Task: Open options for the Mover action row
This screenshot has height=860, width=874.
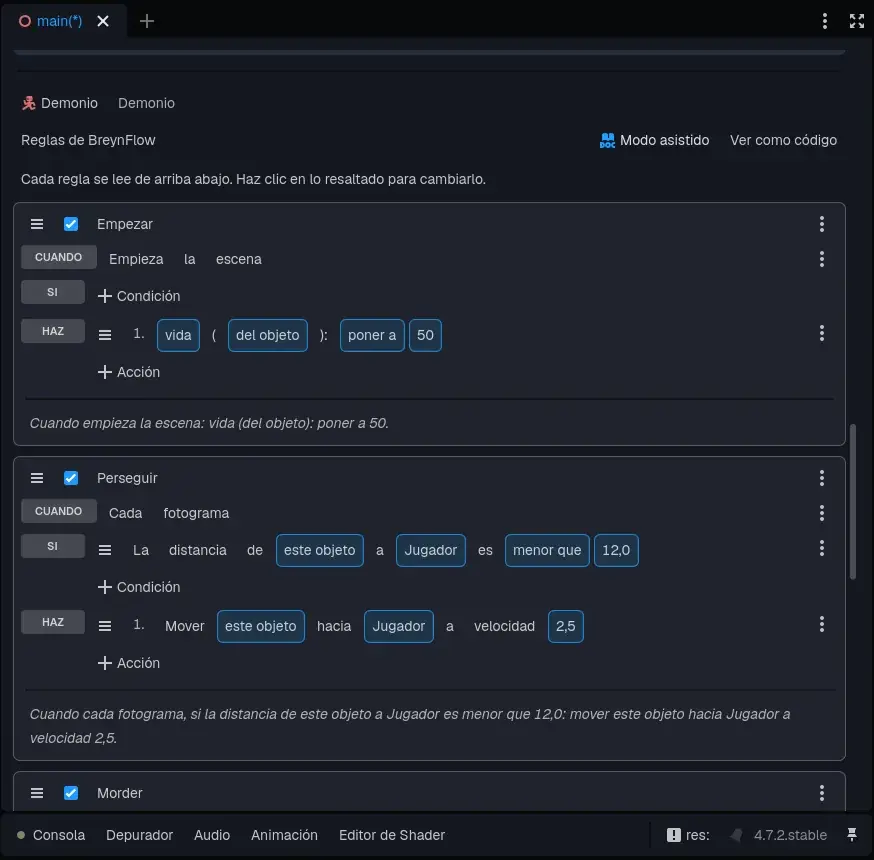Action: click(821, 624)
